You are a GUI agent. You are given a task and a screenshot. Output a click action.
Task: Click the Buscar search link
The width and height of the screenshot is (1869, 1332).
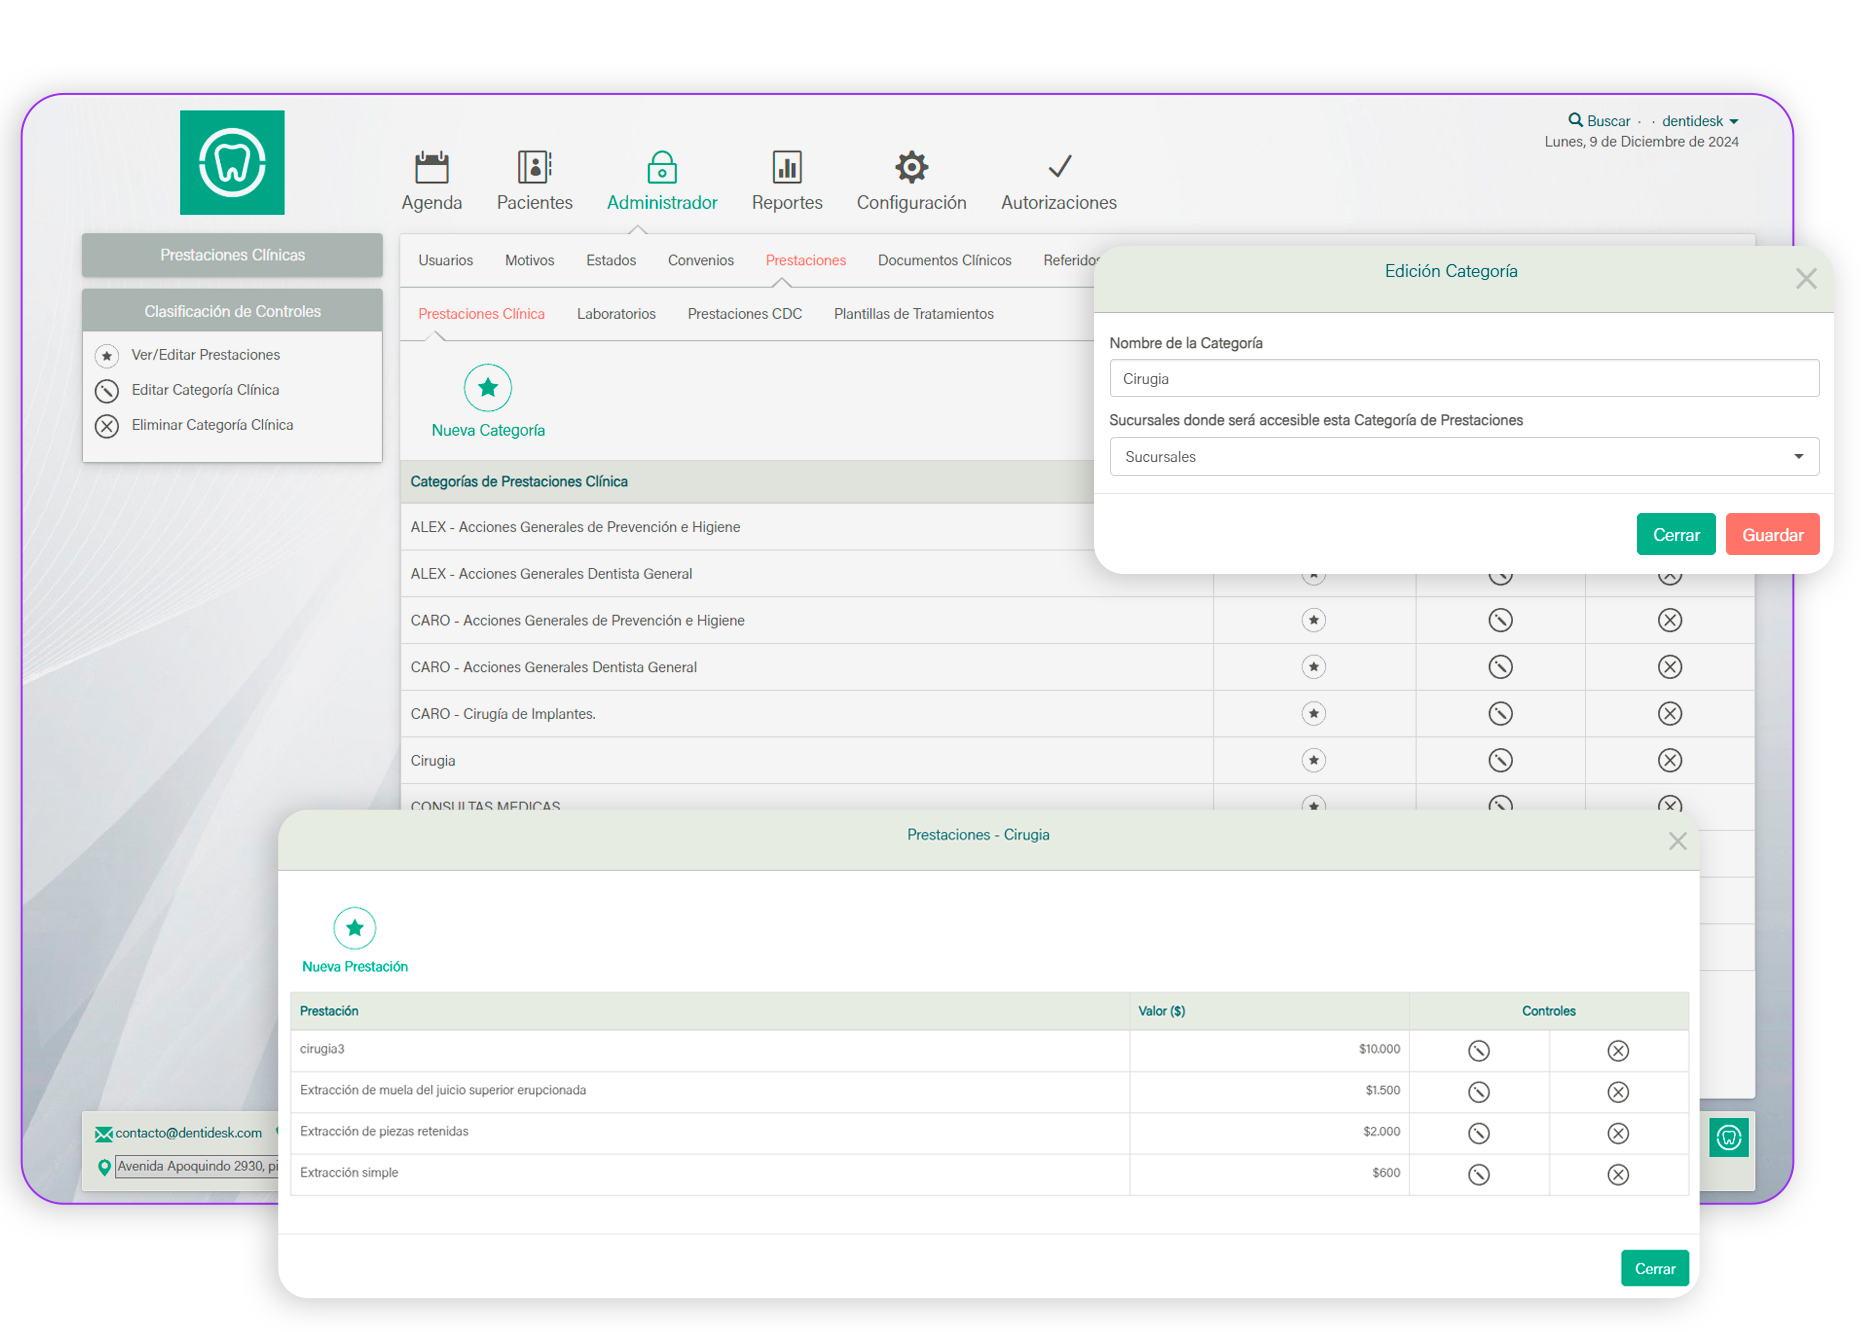1599,121
